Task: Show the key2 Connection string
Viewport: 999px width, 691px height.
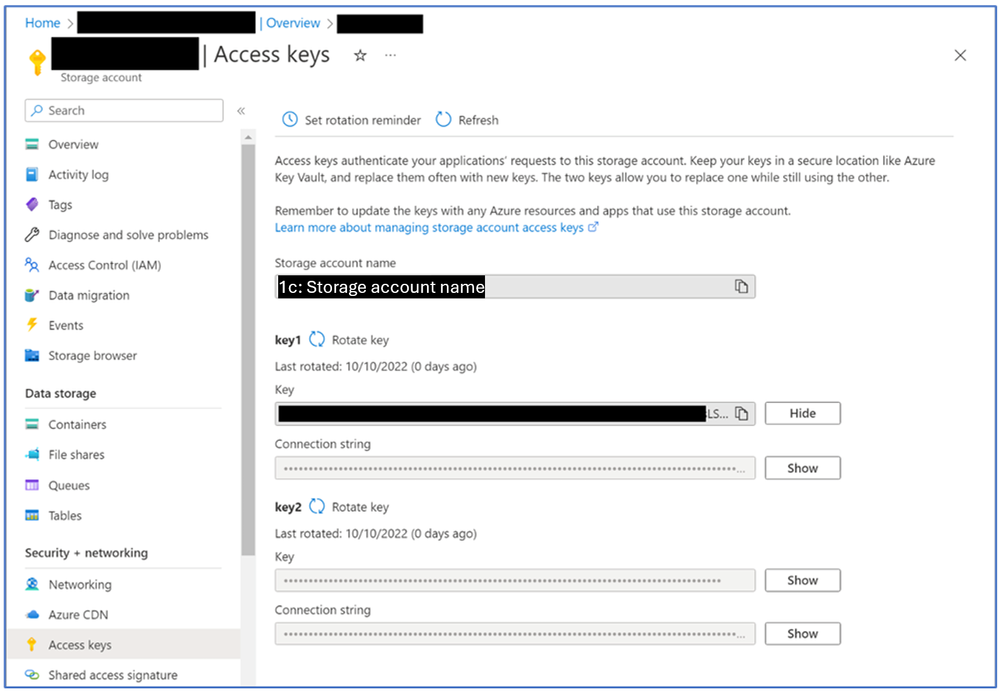Action: (802, 634)
